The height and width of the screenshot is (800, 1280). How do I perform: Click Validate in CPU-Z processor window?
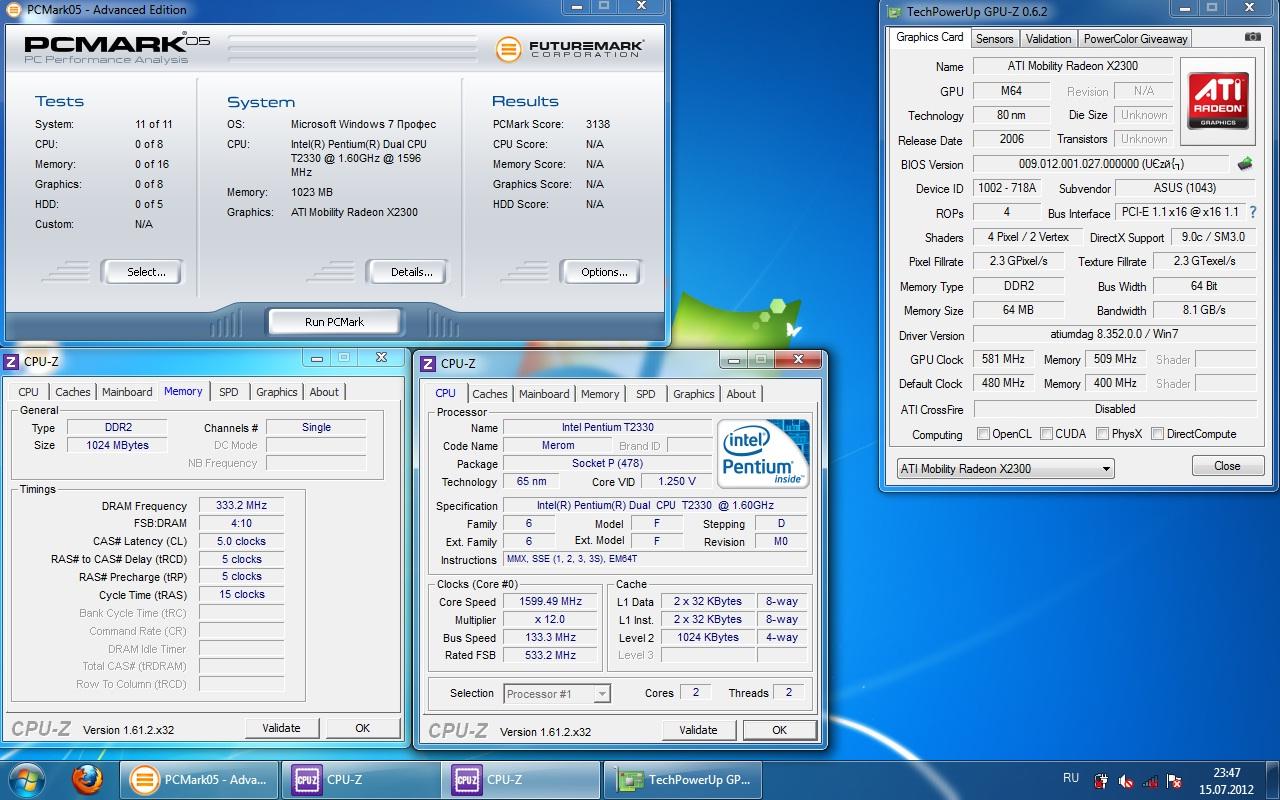(x=698, y=730)
